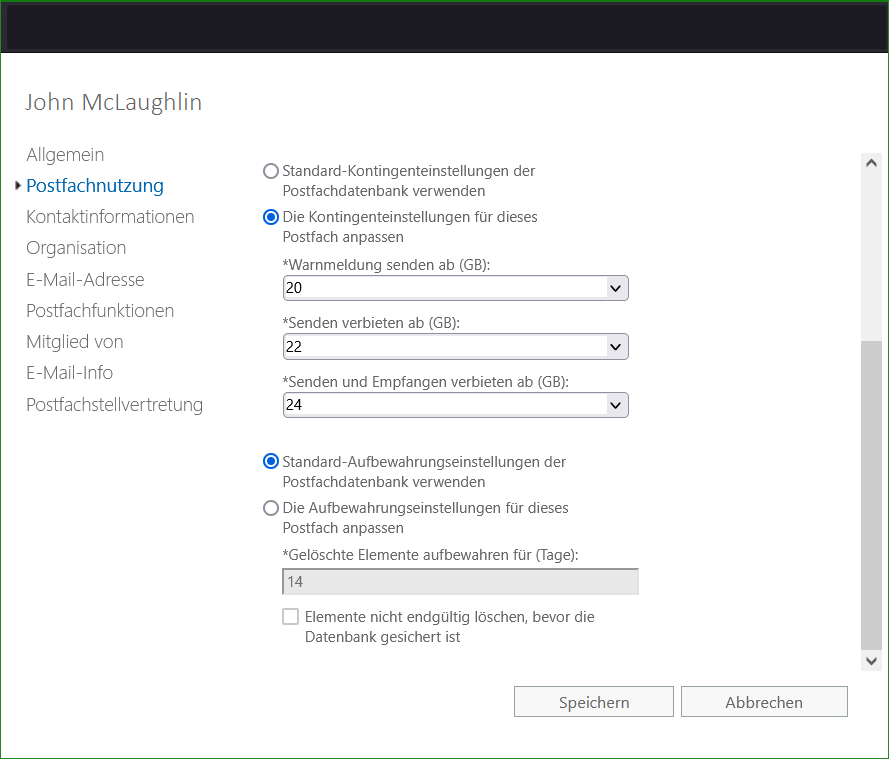Open the Mitglied von section
The width and height of the screenshot is (889, 759).
(74, 341)
